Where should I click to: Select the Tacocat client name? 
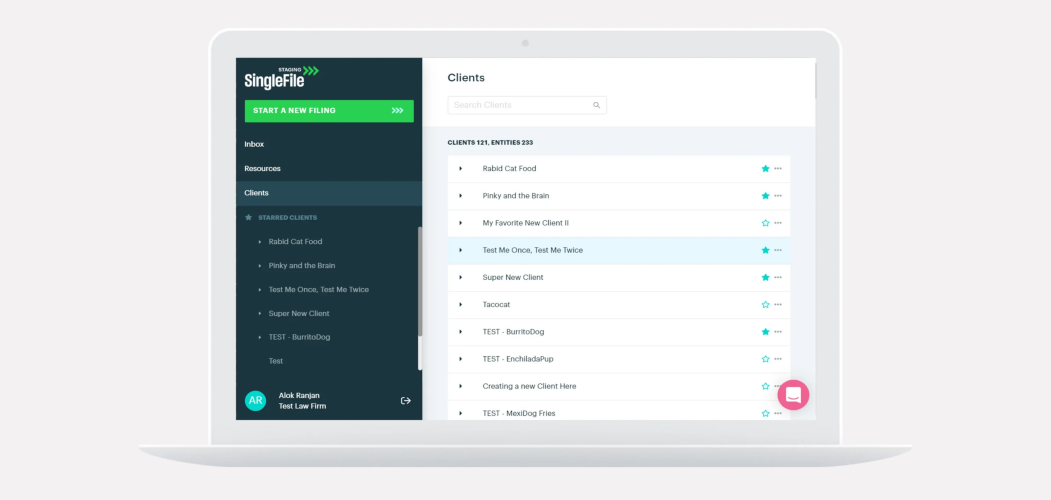point(496,304)
